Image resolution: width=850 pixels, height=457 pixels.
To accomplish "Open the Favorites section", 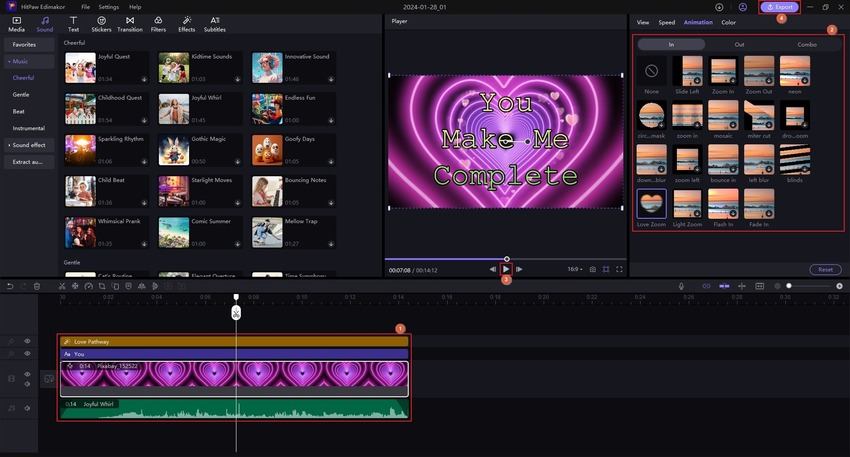I will (29, 44).
